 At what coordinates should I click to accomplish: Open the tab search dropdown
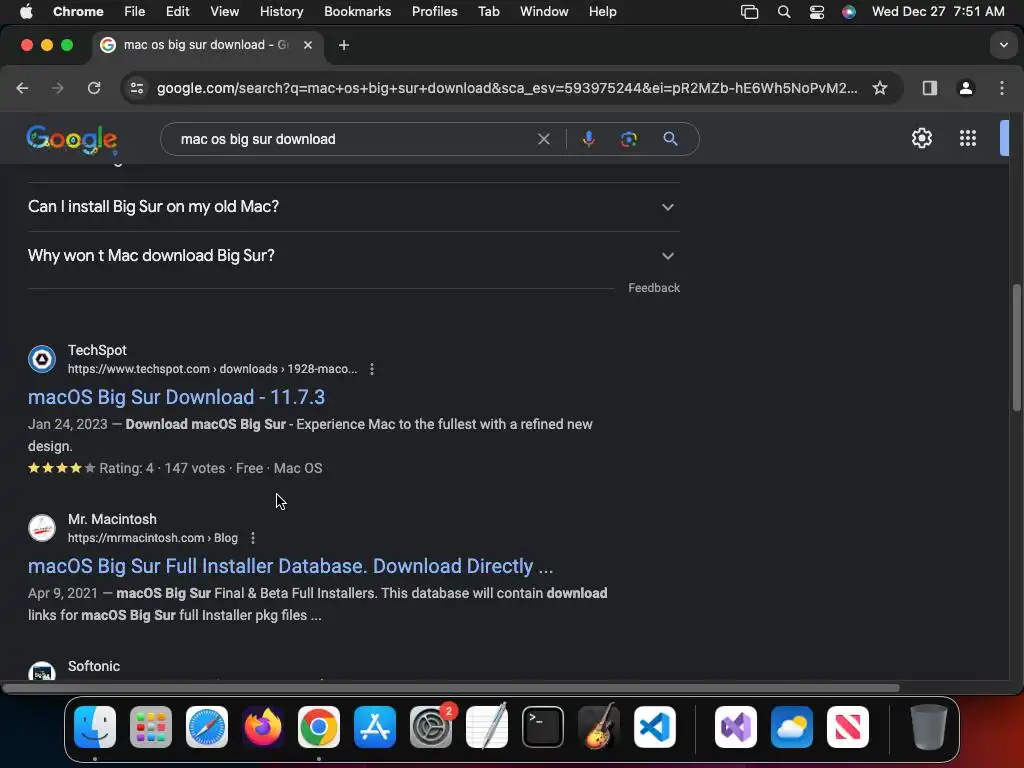point(1003,45)
